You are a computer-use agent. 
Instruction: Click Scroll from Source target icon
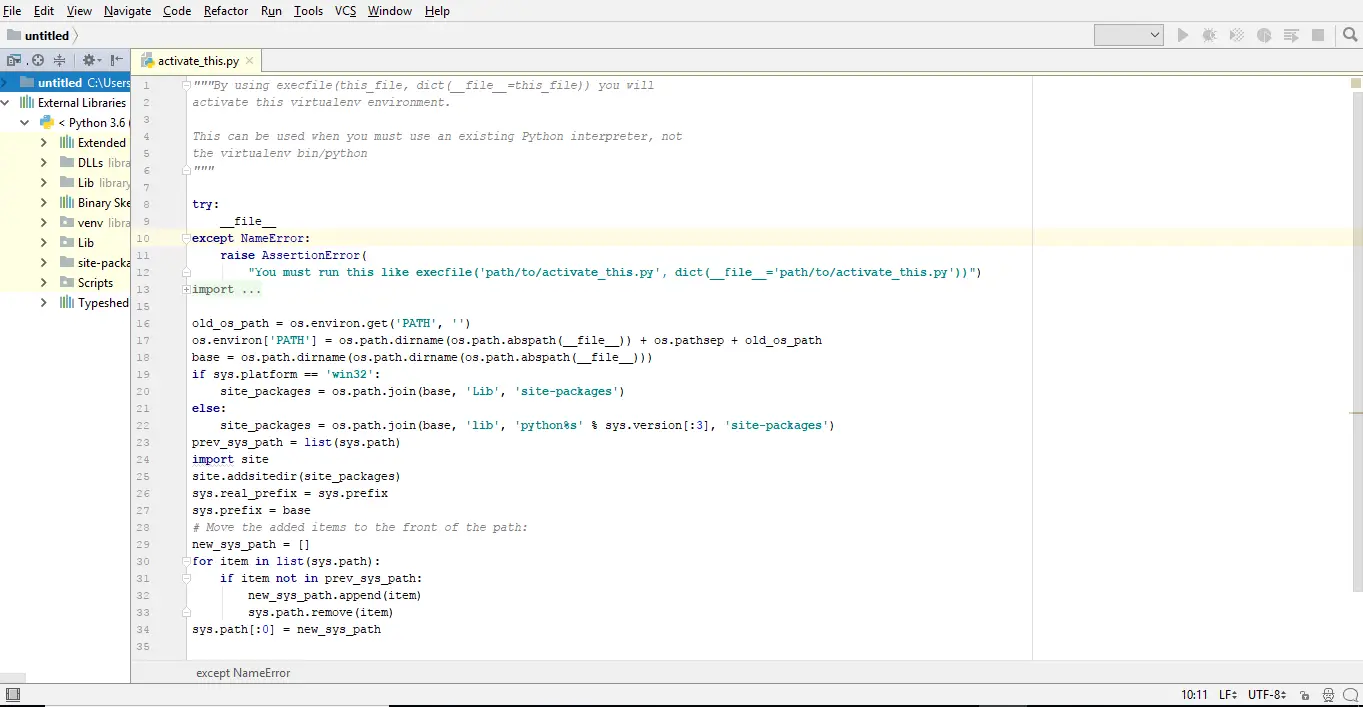pyautogui.click(x=38, y=60)
